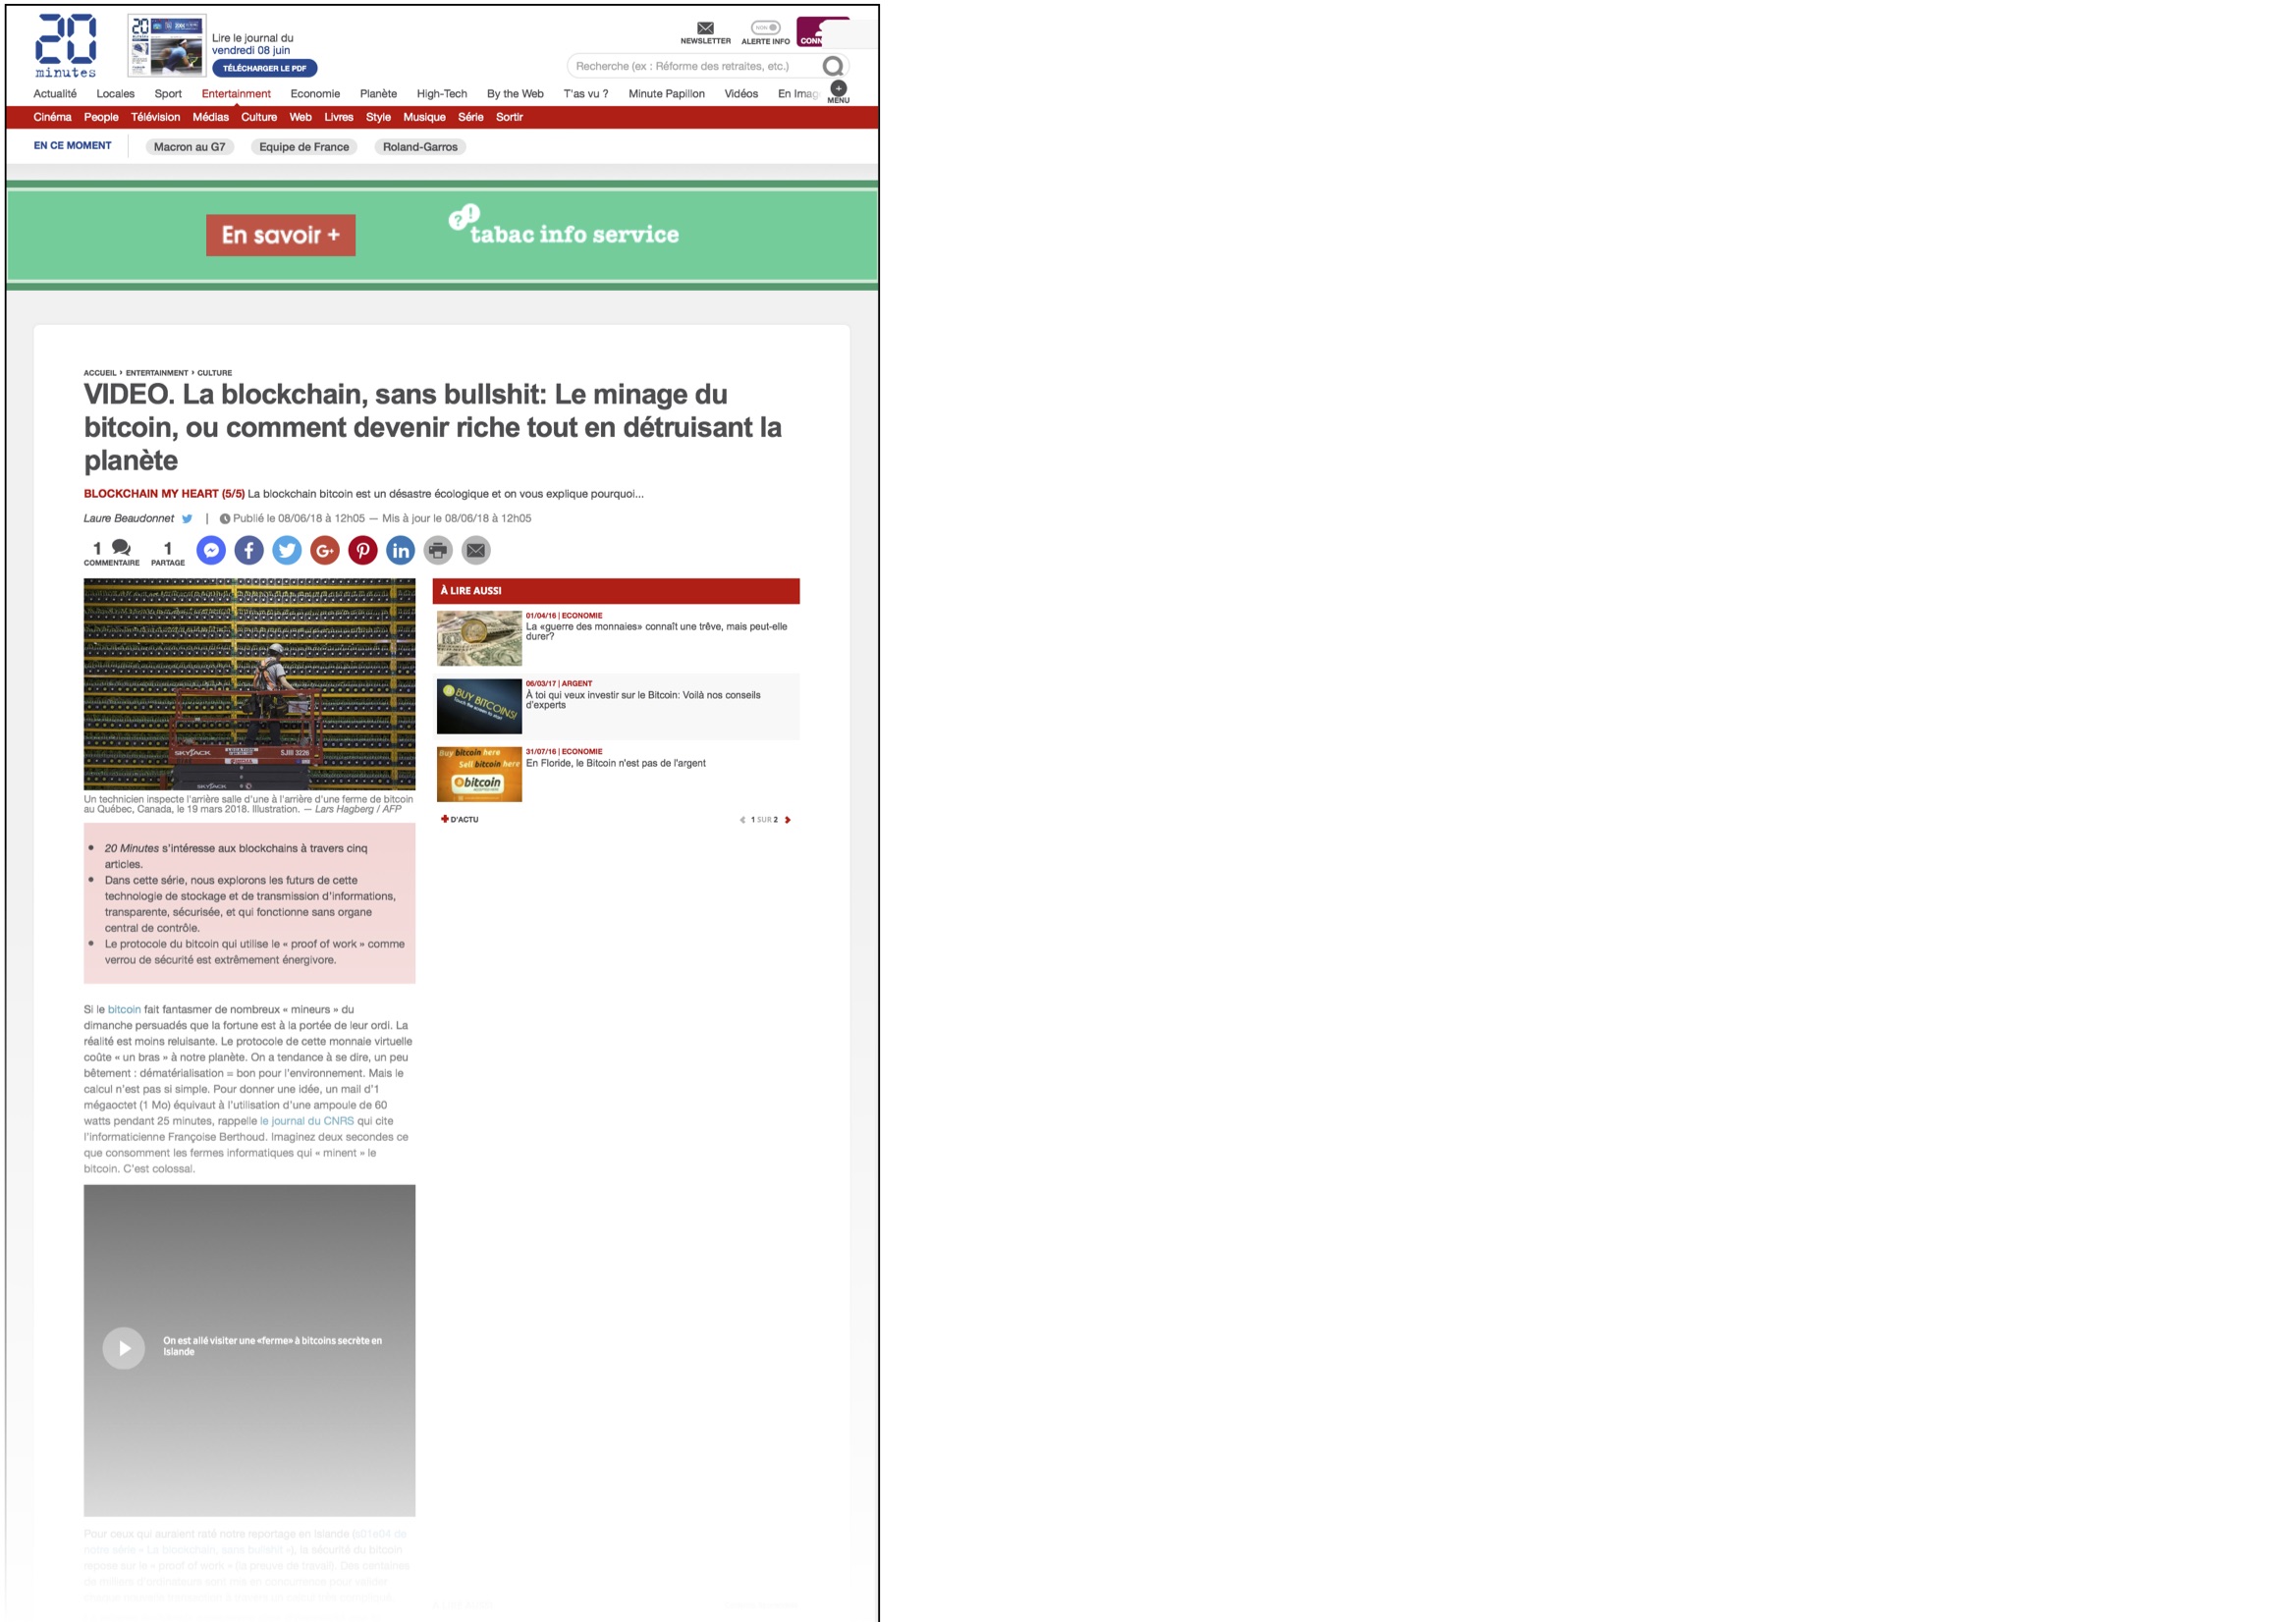Screen dimensions: 2296x1622
Task: Click the search magnifier icon
Action: (x=832, y=66)
